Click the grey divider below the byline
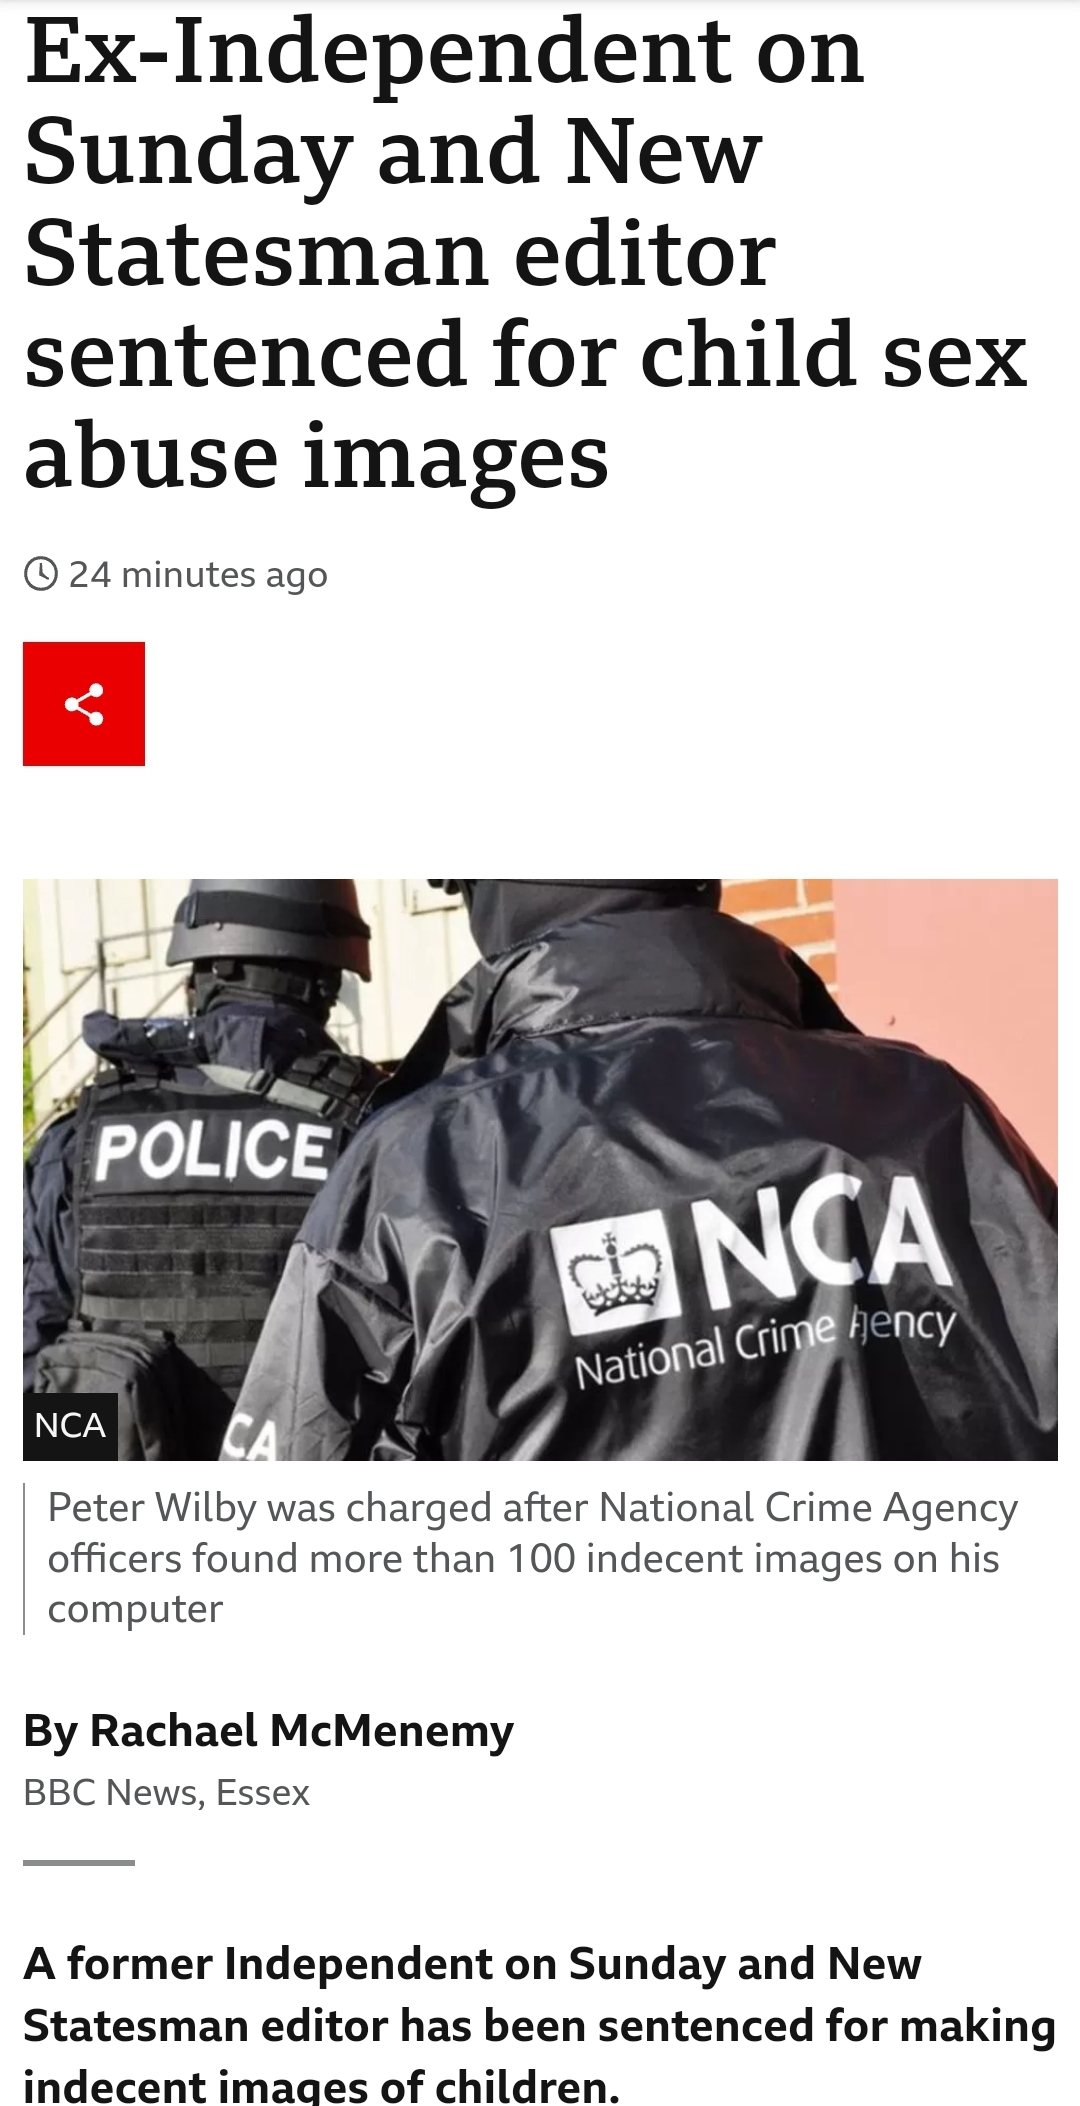This screenshot has width=1080, height=2106. pyautogui.click(x=78, y=1863)
